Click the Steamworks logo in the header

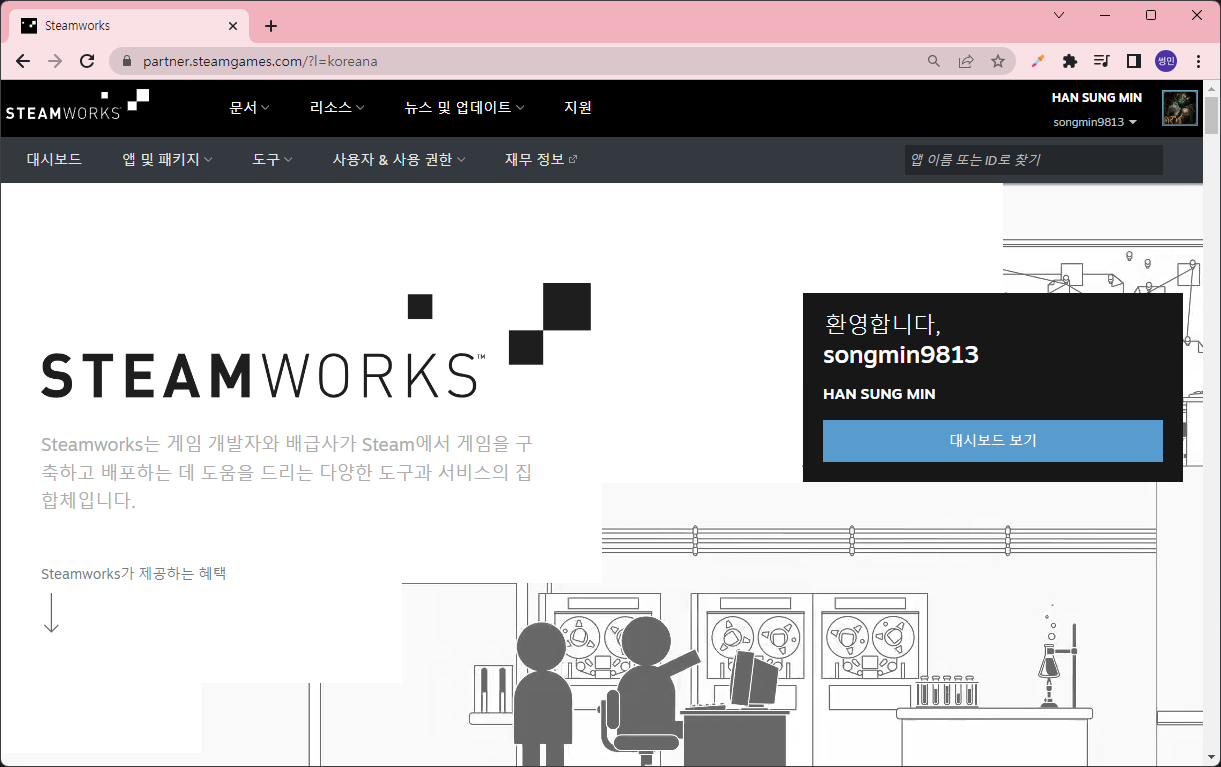coord(77,105)
